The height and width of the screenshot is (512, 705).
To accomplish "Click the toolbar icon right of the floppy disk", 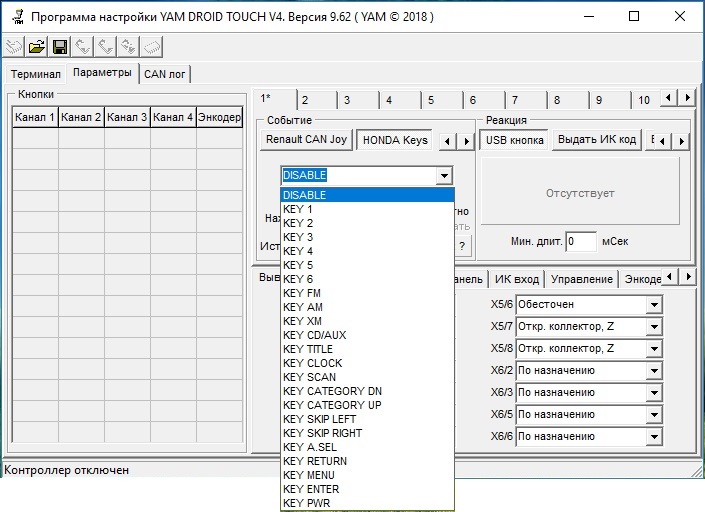I will (83, 46).
